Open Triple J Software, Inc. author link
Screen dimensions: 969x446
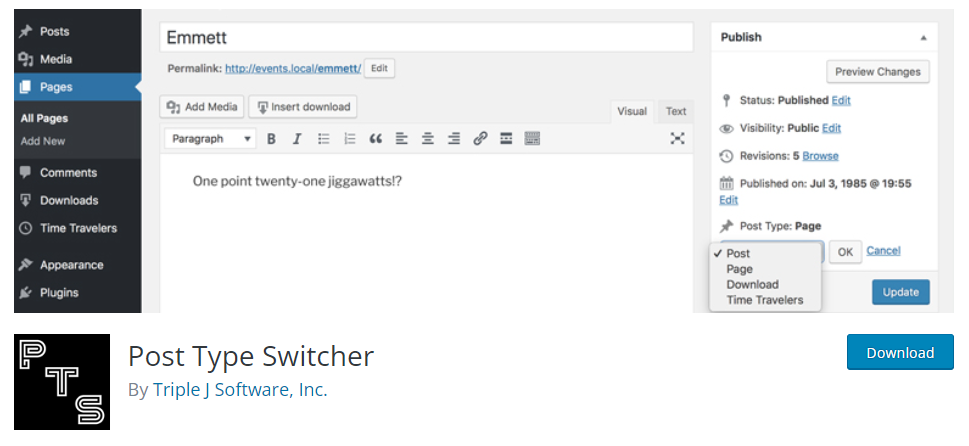[240, 390]
